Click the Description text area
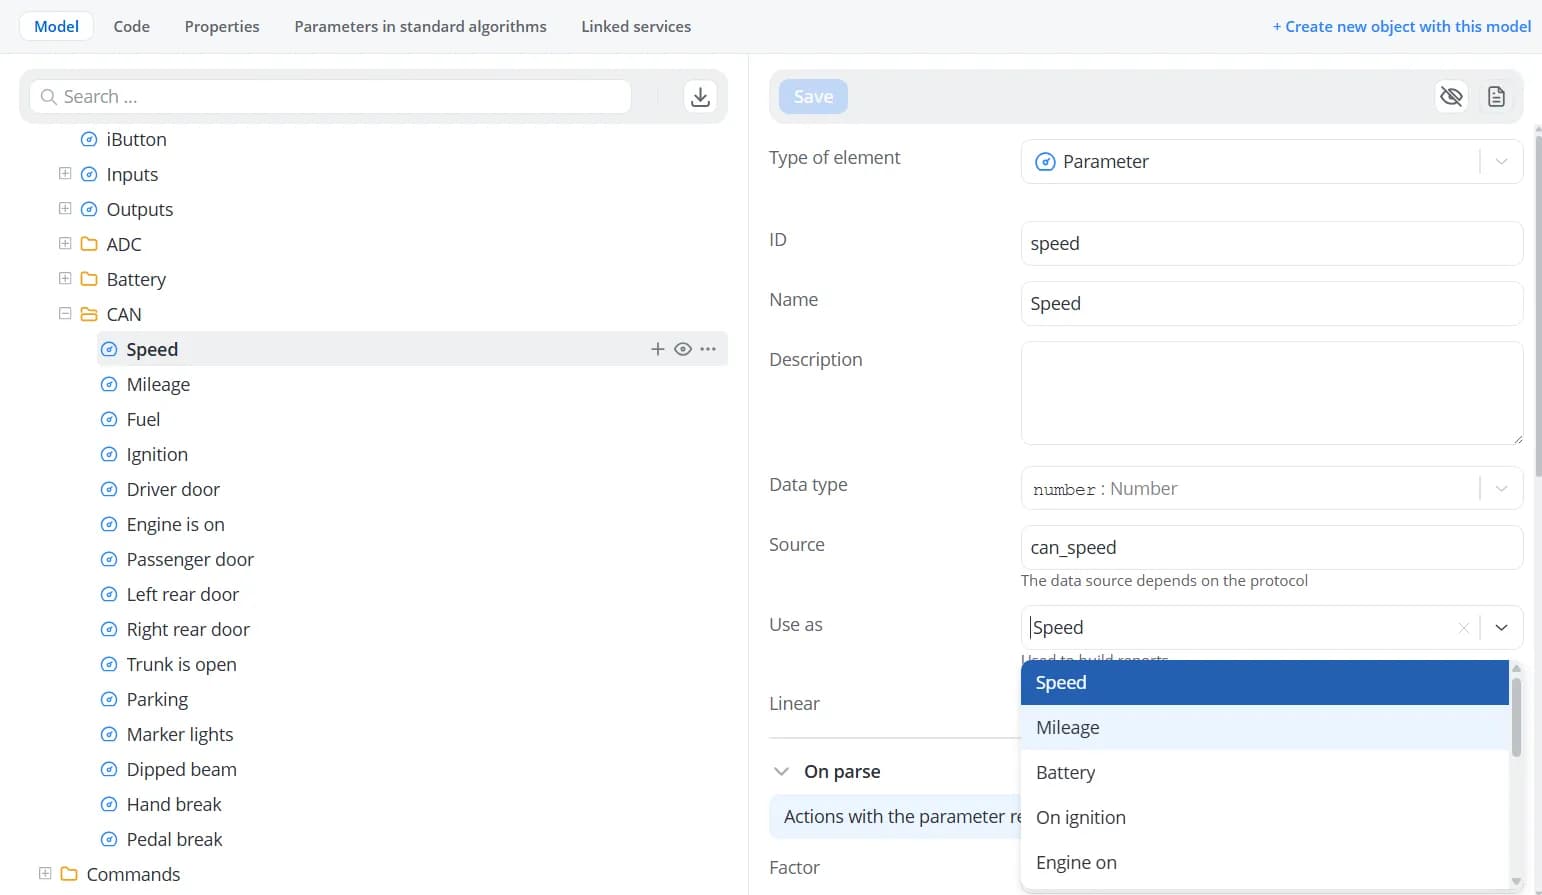The width and height of the screenshot is (1542, 895). coord(1271,393)
